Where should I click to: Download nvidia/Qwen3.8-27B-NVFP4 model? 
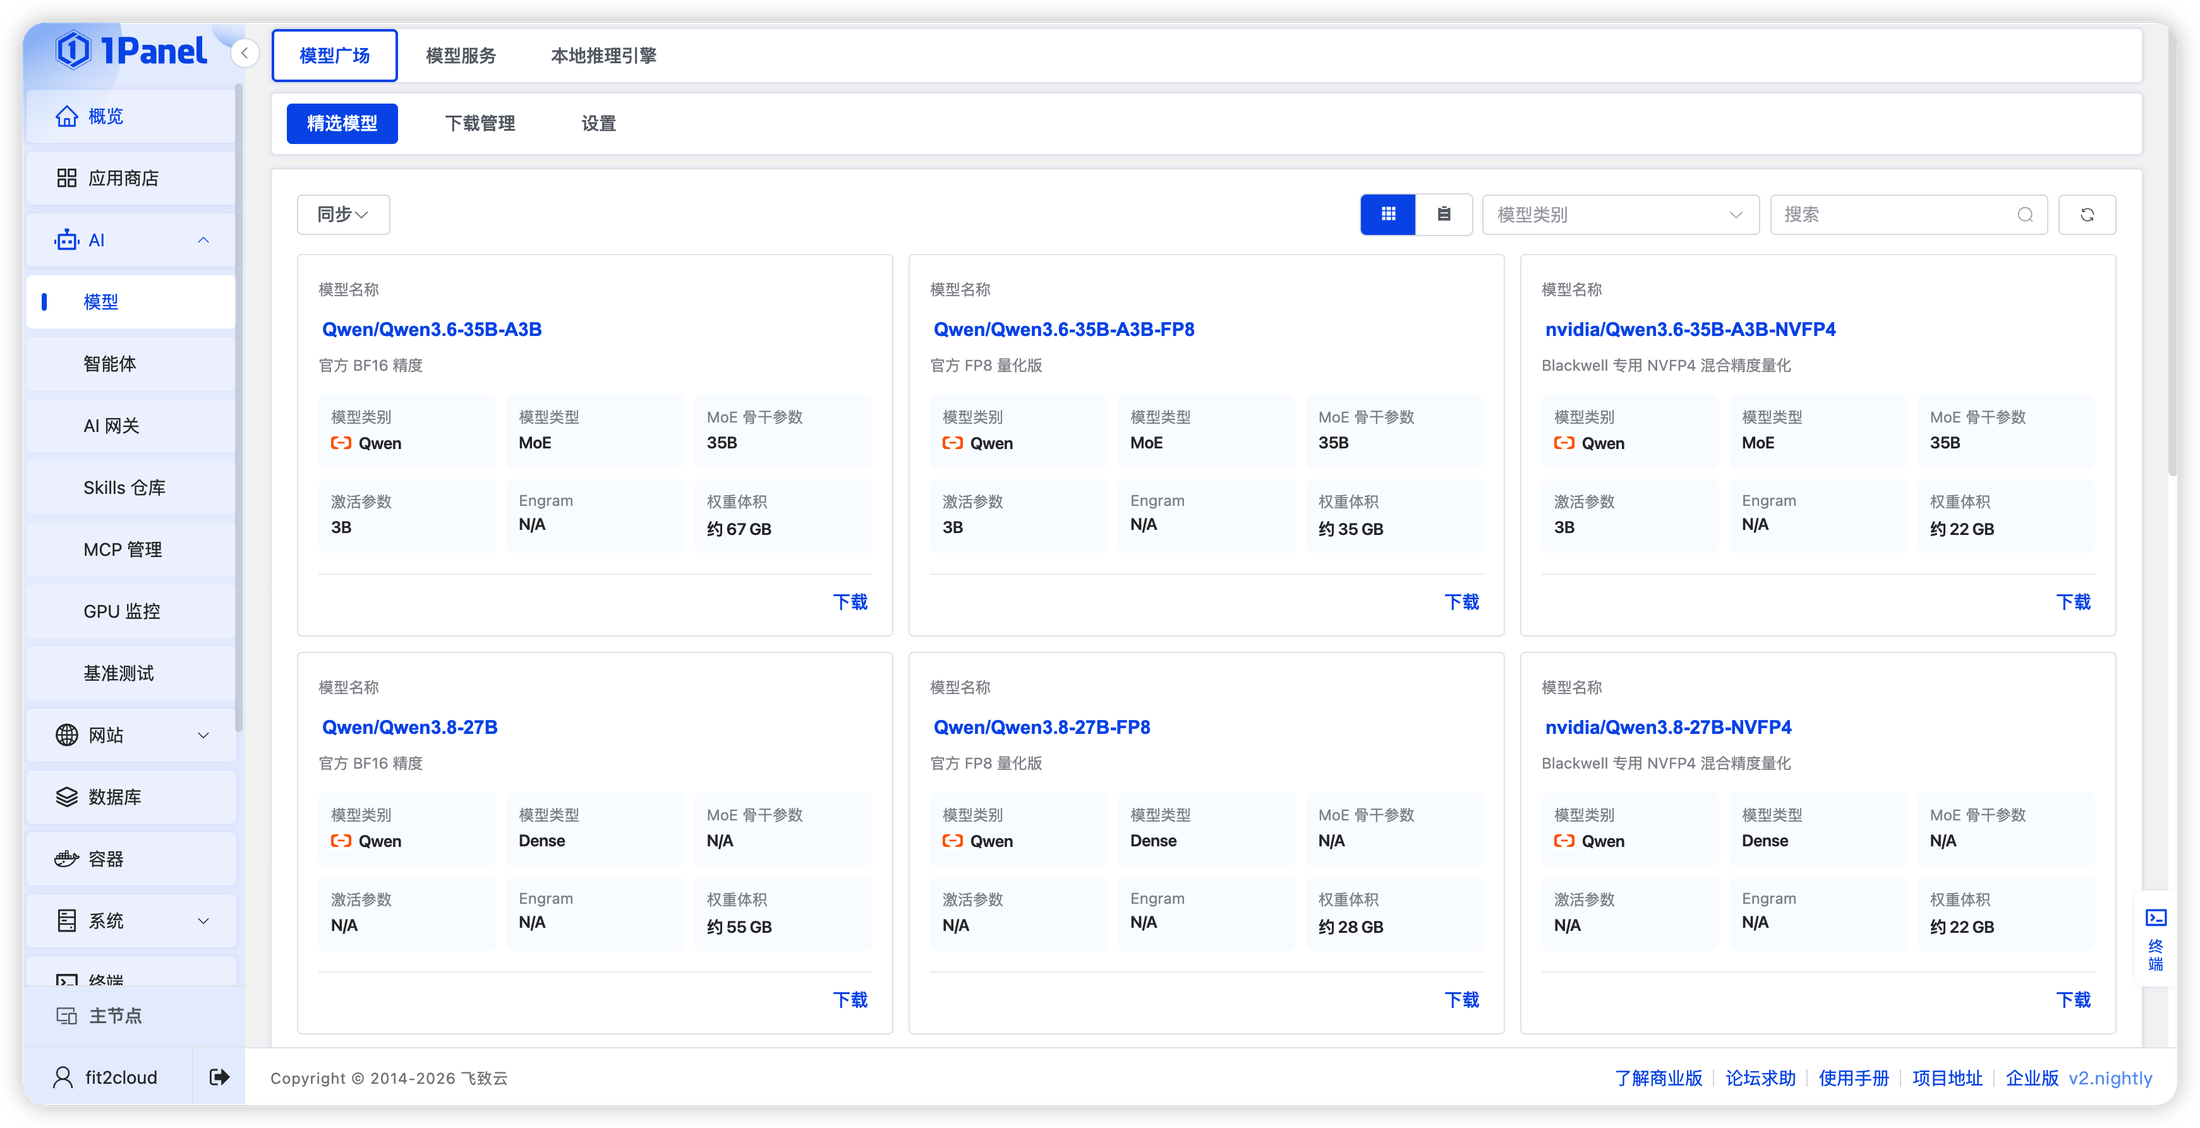tap(2073, 999)
